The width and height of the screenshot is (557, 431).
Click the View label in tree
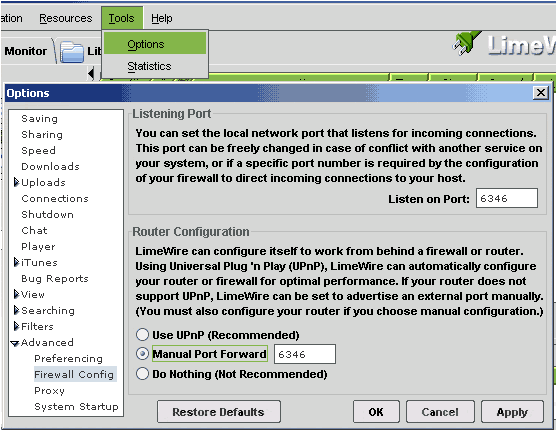(33, 295)
